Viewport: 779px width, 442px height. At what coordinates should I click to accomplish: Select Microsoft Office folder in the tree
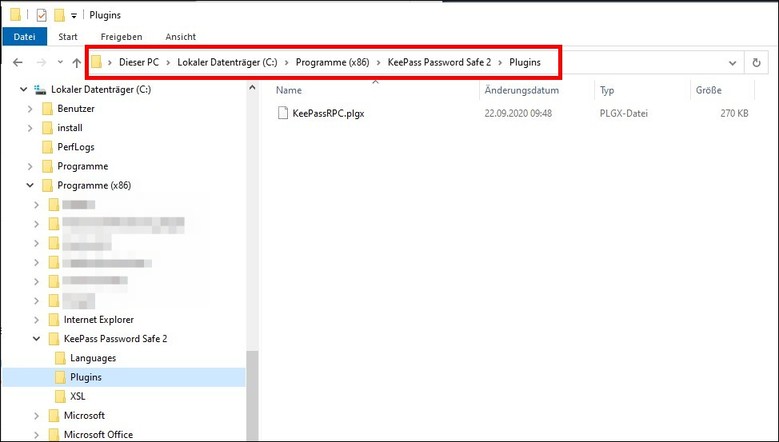[98, 435]
